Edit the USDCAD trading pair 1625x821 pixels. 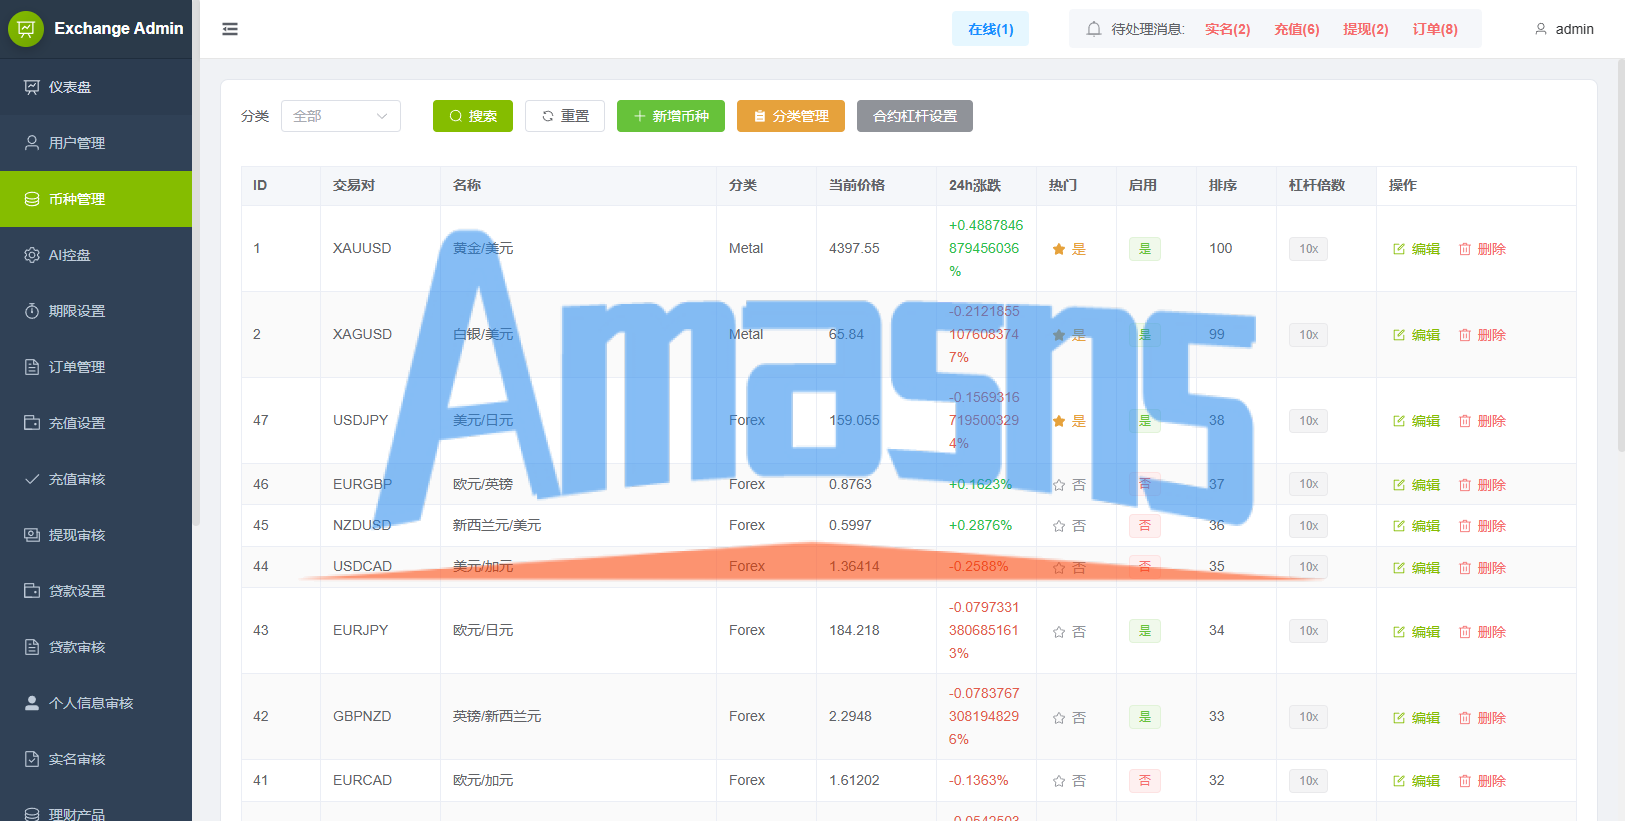[x=1416, y=568]
